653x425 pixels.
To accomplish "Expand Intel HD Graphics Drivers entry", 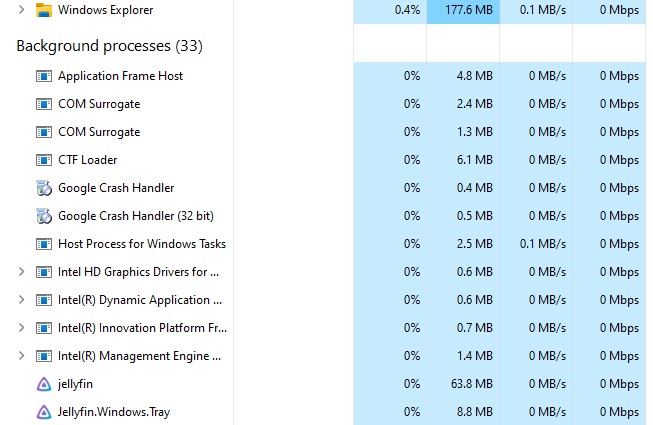I will coord(21,272).
